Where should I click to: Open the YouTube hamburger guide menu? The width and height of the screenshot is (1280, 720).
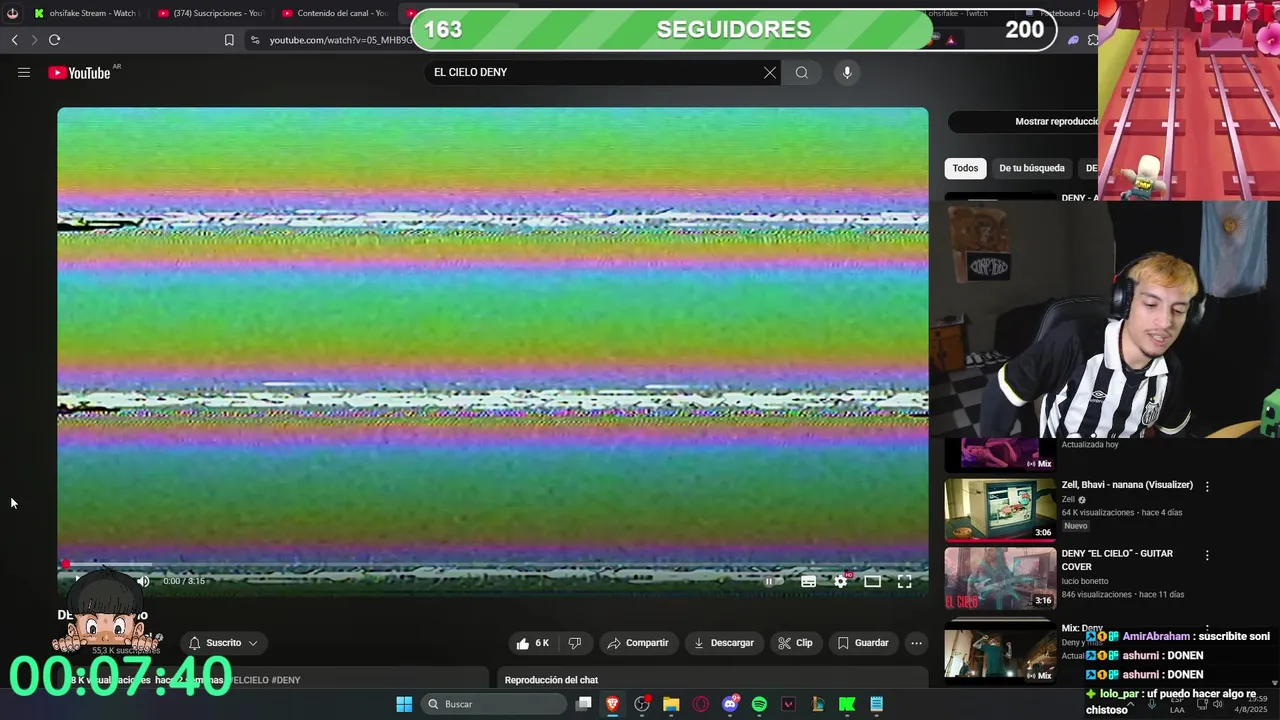click(24, 72)
